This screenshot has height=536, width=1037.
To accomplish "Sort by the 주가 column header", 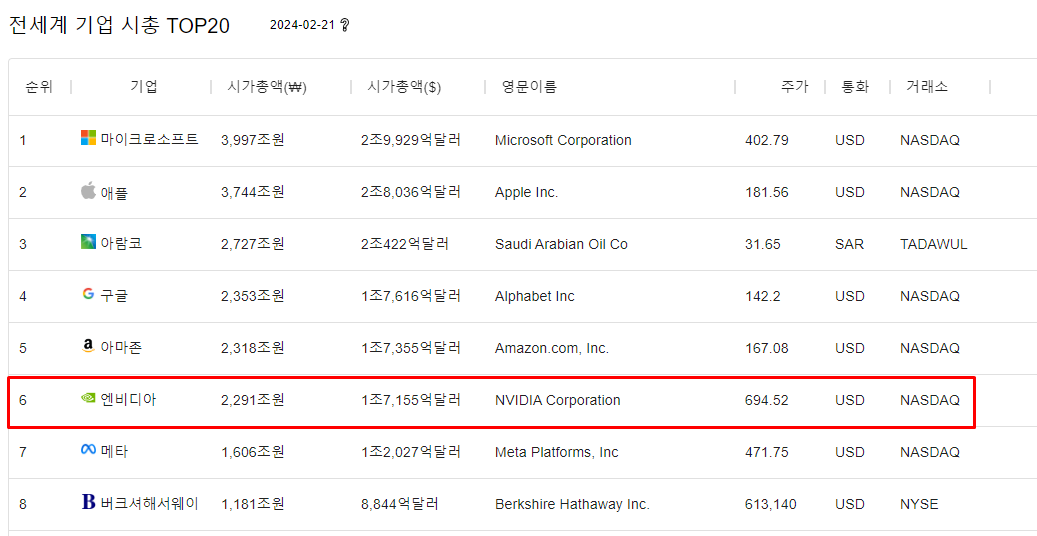I will [794, 87].
